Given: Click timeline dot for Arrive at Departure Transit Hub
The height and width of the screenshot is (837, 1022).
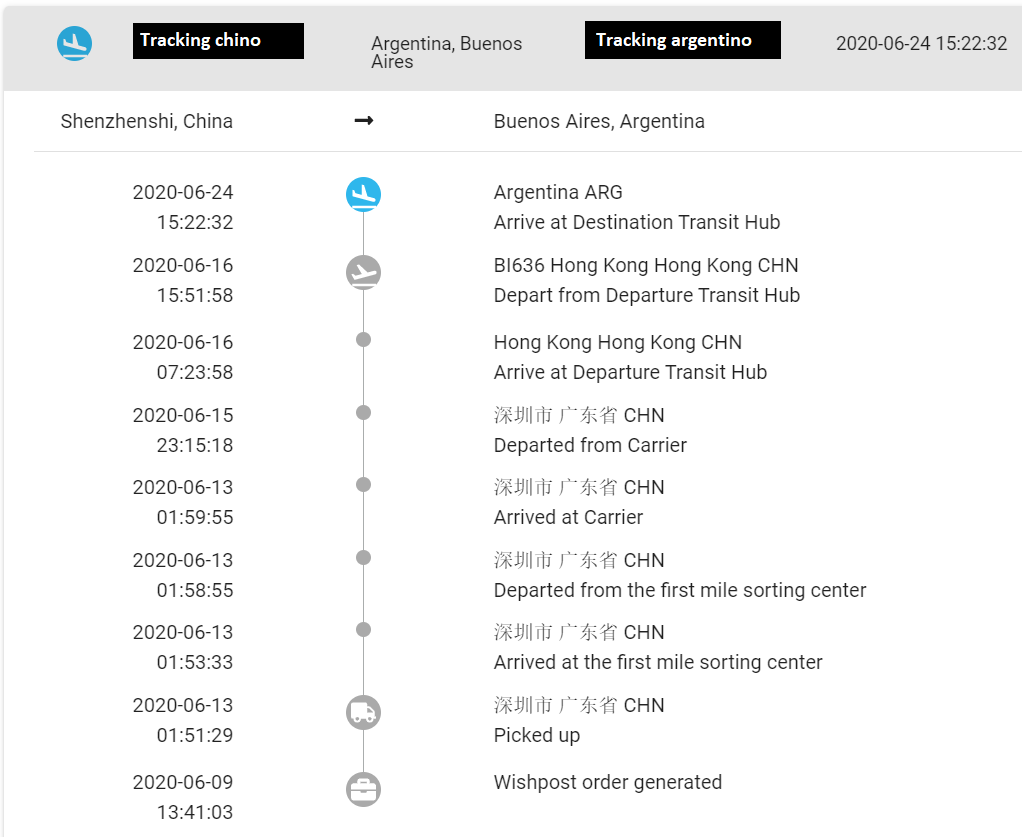Looking at the screenshot, I should 363,340.
